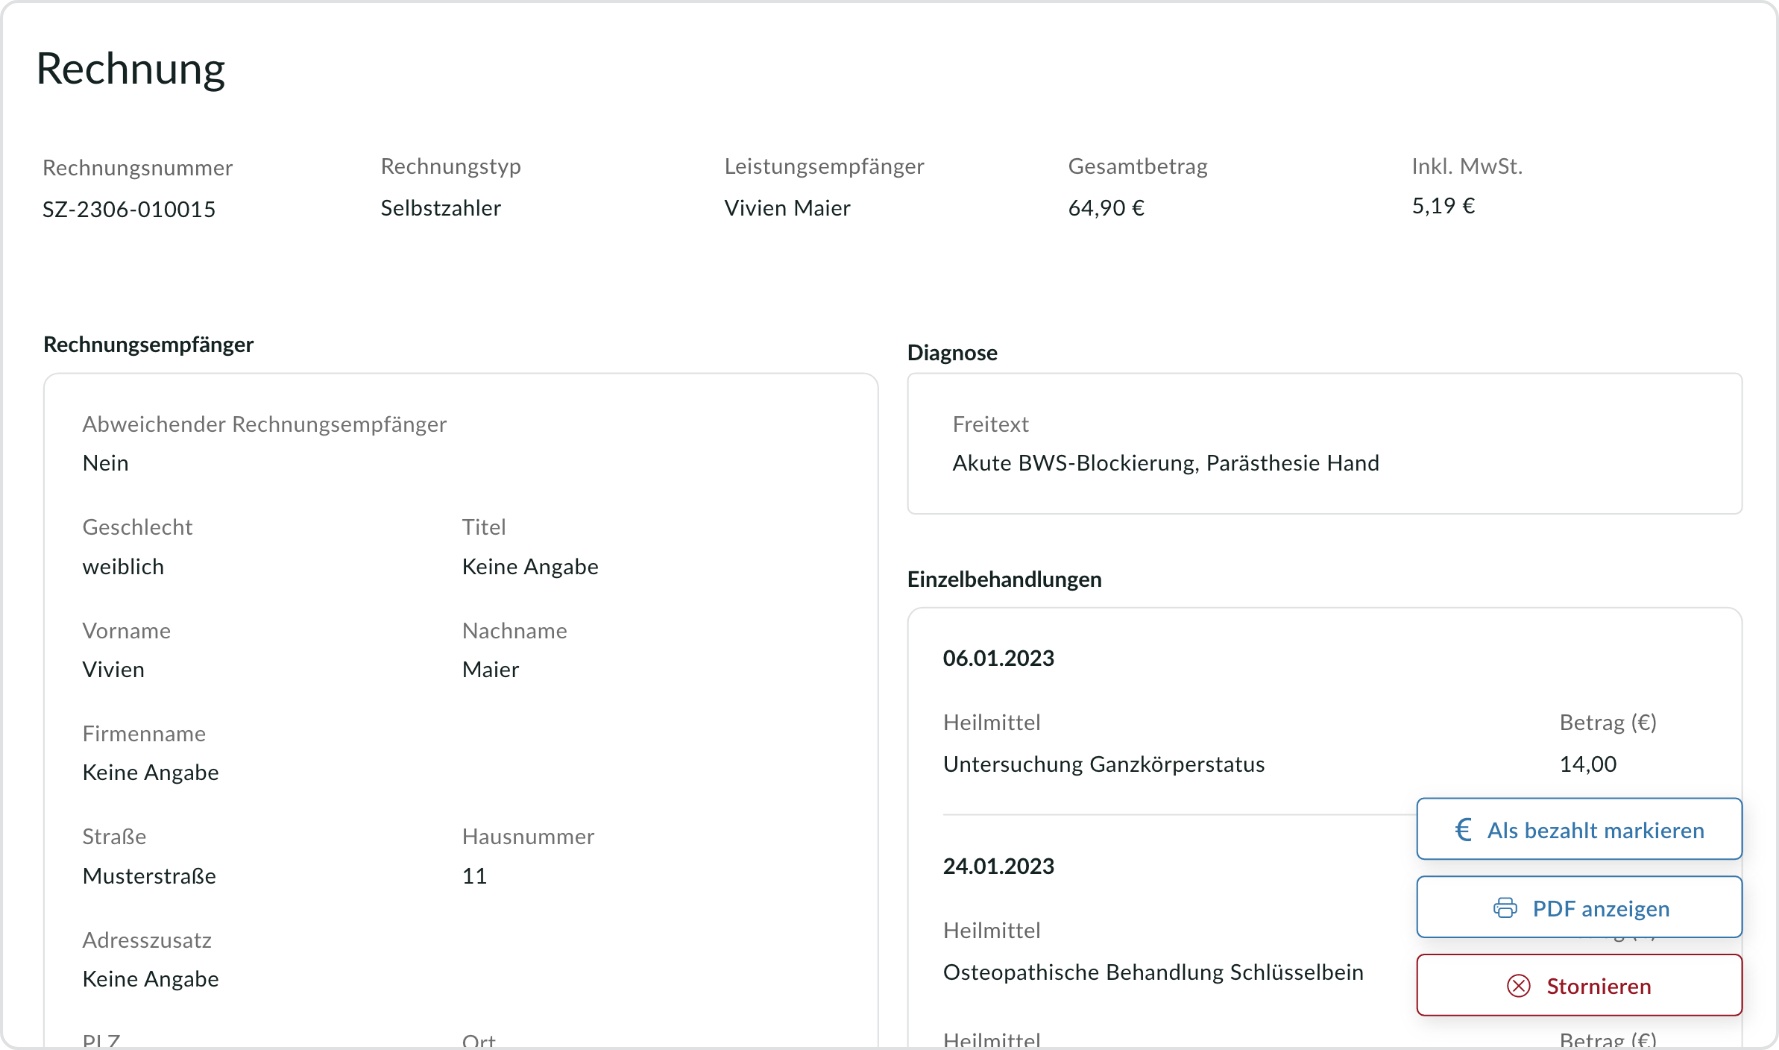
Task: Click the diagnosis text Akute BWS-Blockierung
Action: click(1165, 463)
